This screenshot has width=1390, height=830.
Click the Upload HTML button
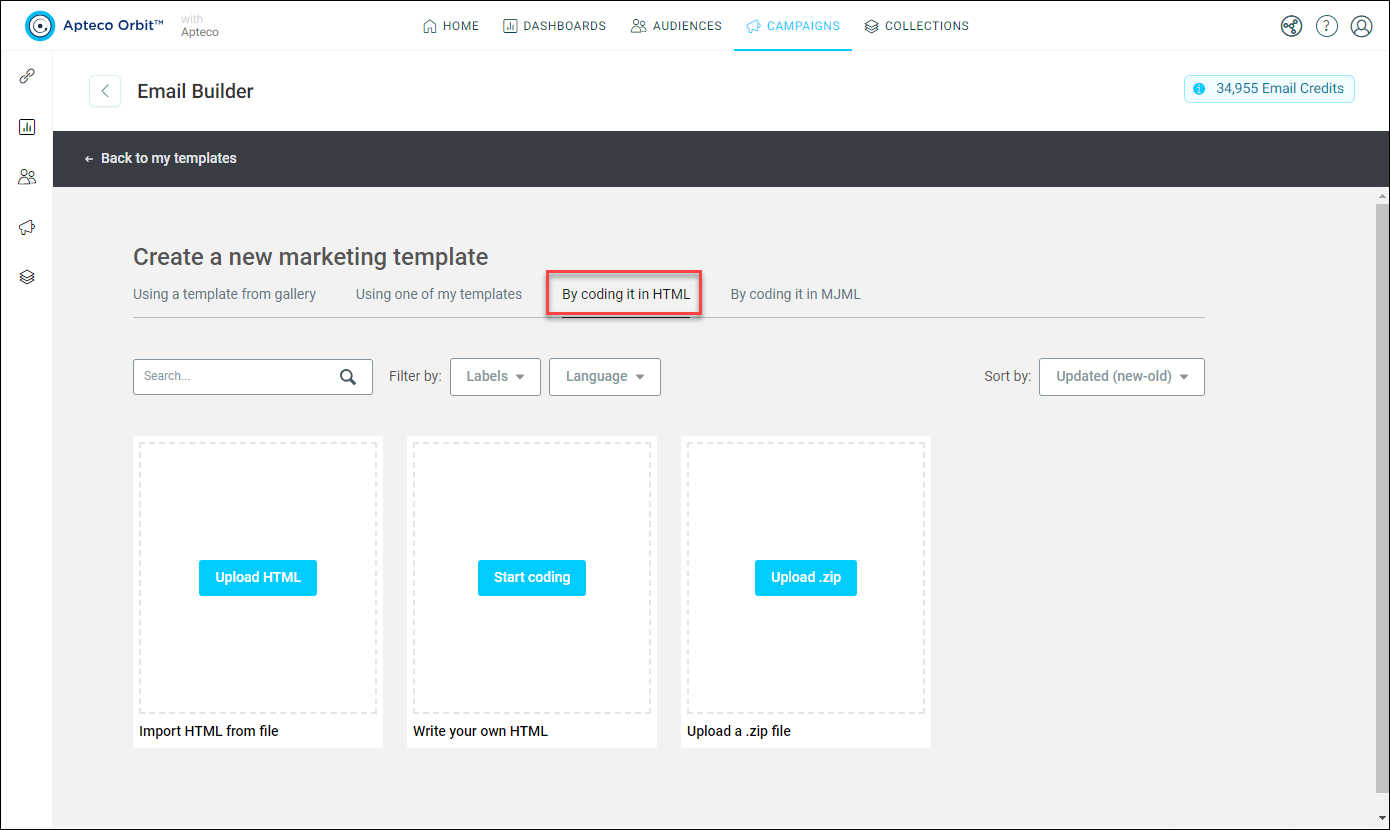tap(258, 578)
